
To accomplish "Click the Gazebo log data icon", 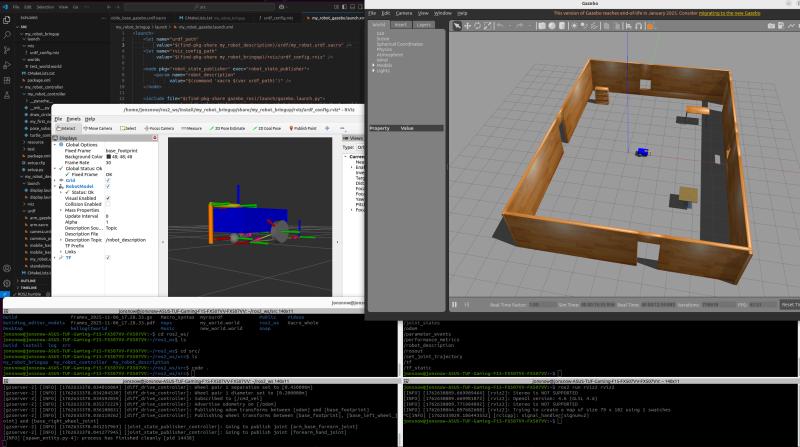I will (x=781, y=26).
